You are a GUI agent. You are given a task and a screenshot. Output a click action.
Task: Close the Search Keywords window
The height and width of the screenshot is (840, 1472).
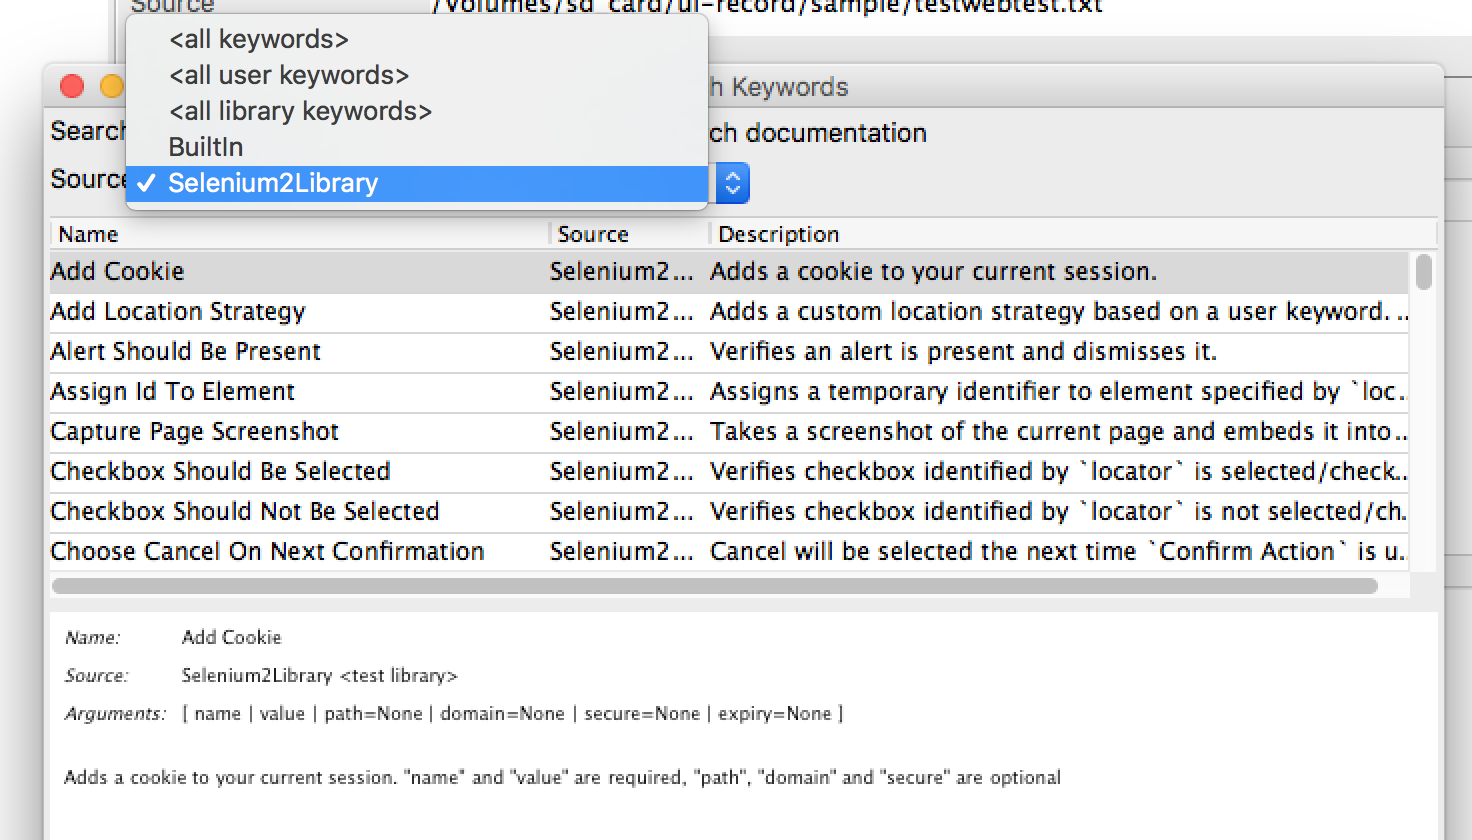(x=72, y=86)
